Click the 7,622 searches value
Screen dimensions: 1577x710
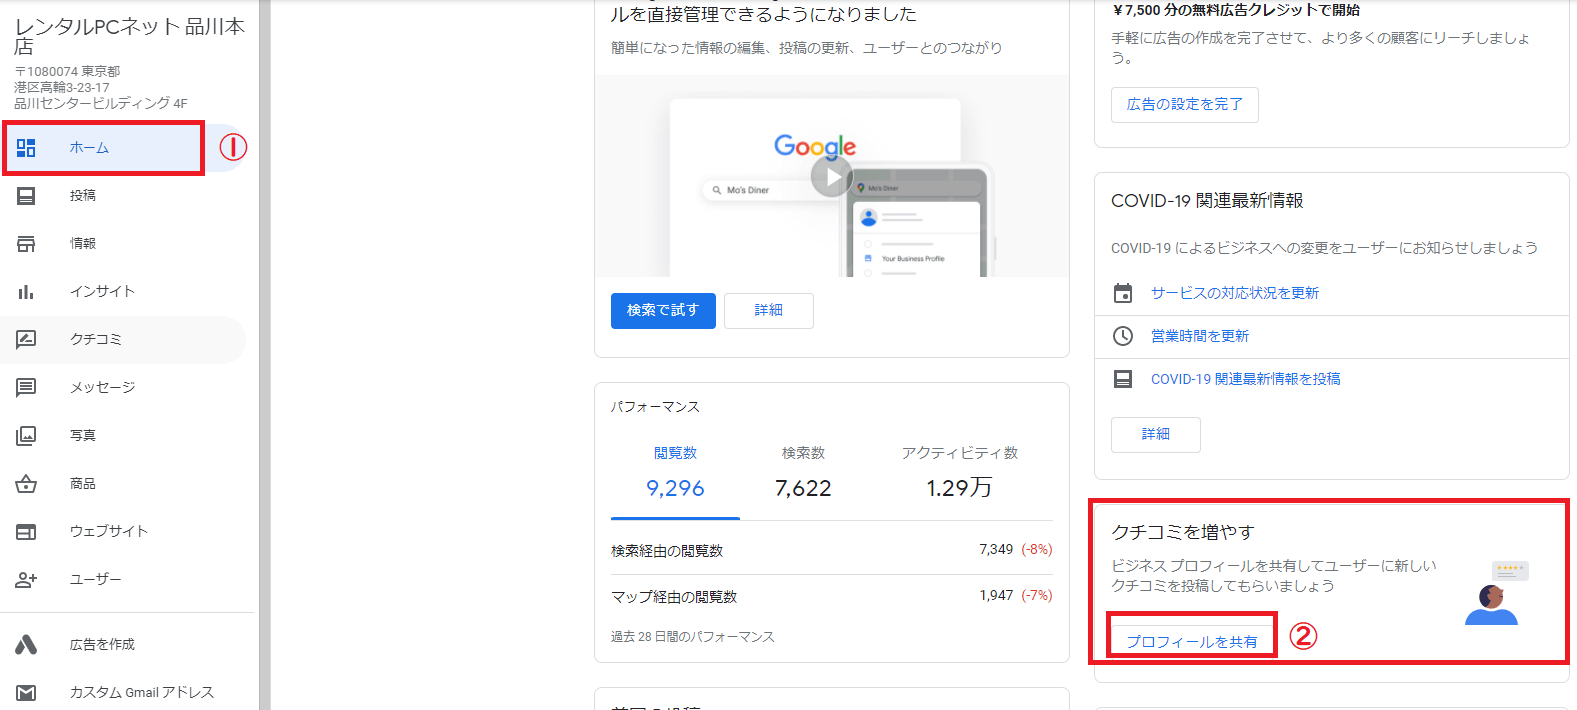pos(803,488)
